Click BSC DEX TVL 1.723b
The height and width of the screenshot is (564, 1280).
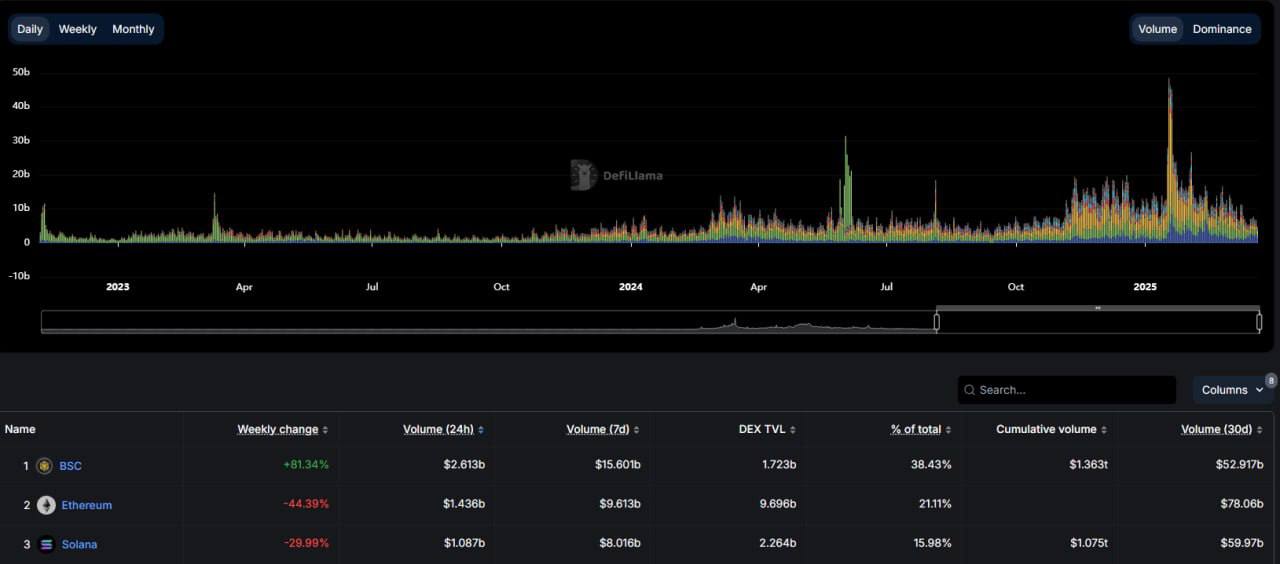777,465
